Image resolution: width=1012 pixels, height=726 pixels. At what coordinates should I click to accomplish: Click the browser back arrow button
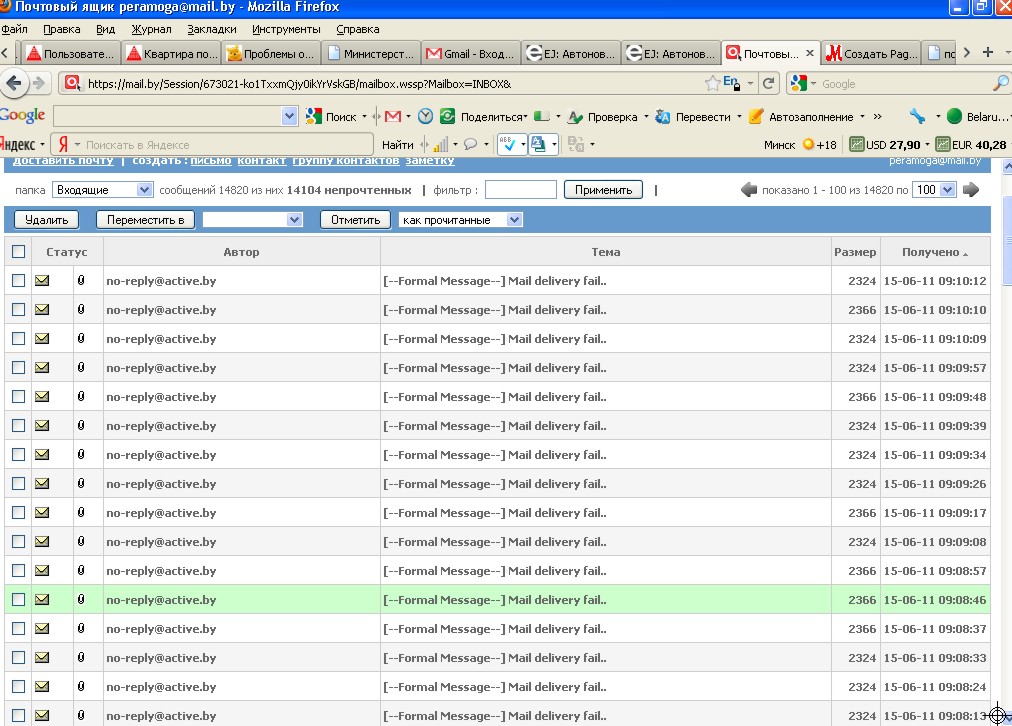click(15, 83)
